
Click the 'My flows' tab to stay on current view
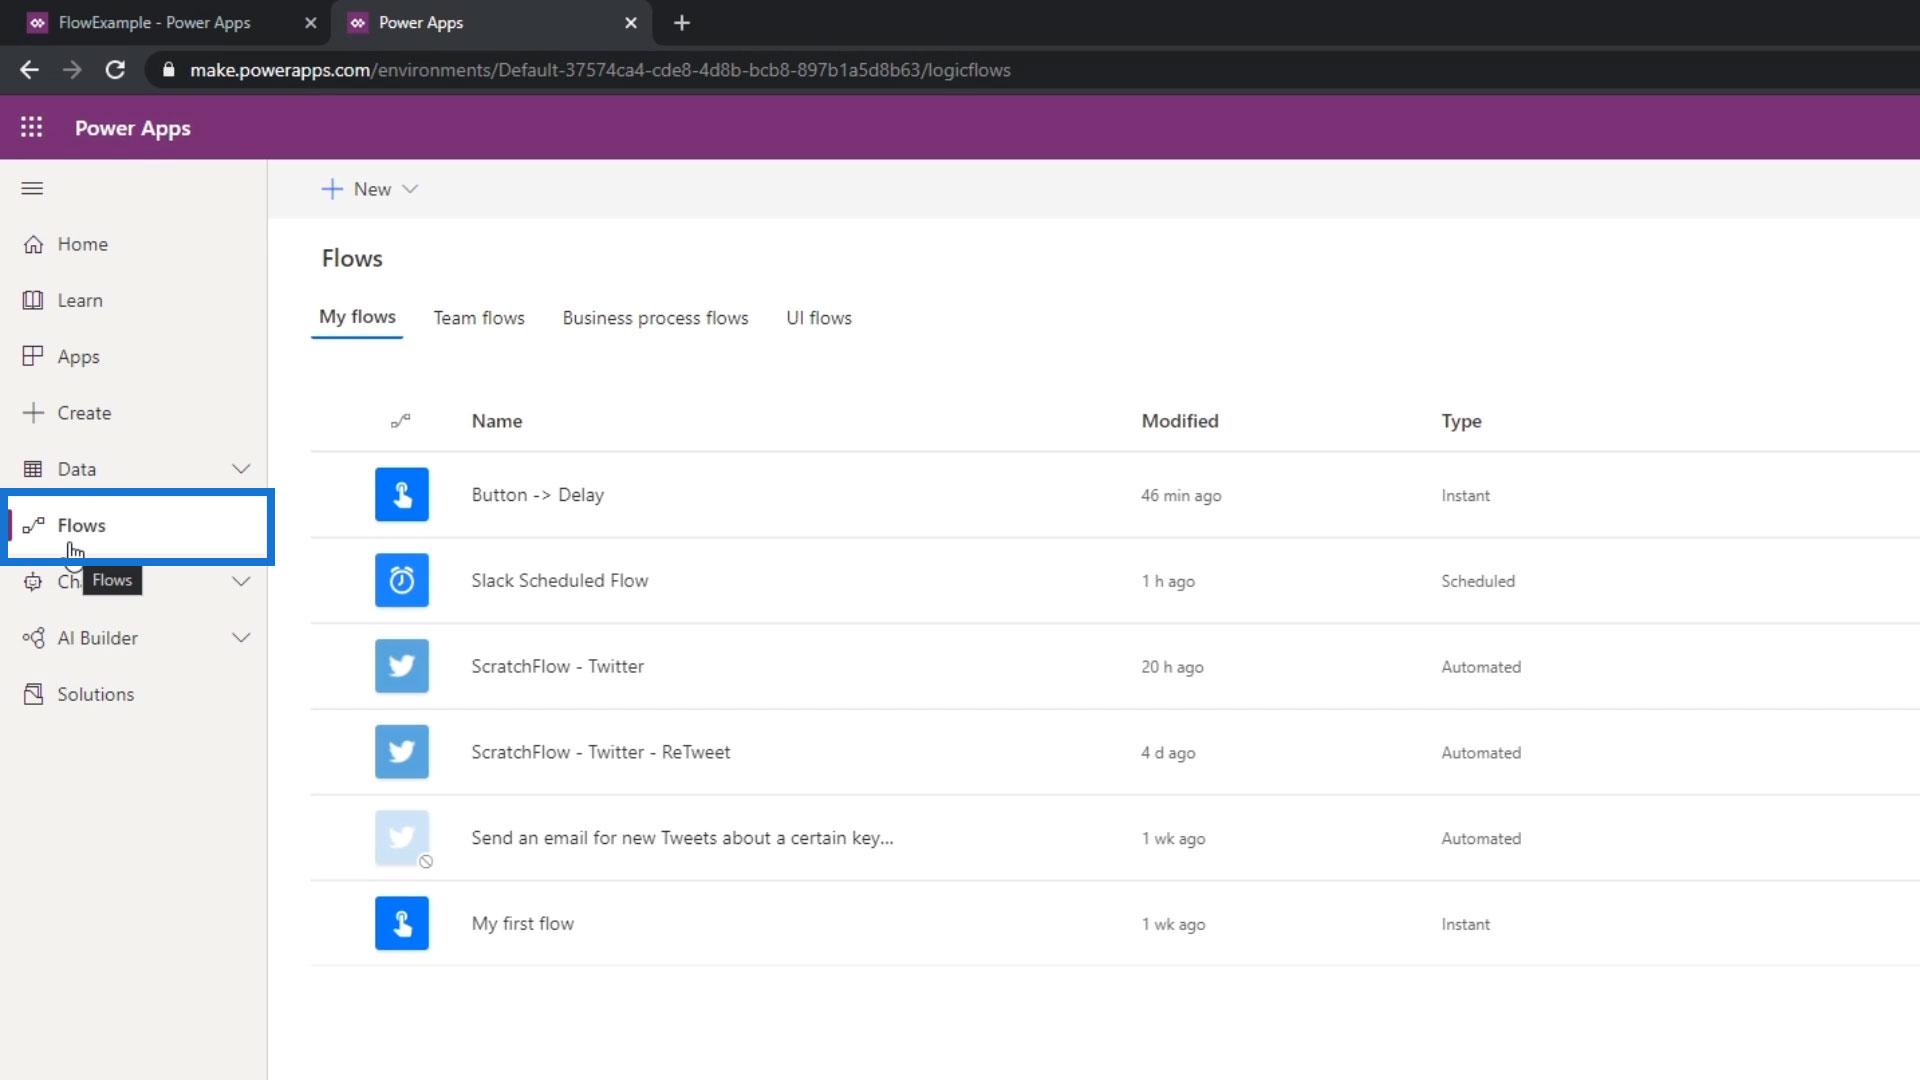pos(357,318)
